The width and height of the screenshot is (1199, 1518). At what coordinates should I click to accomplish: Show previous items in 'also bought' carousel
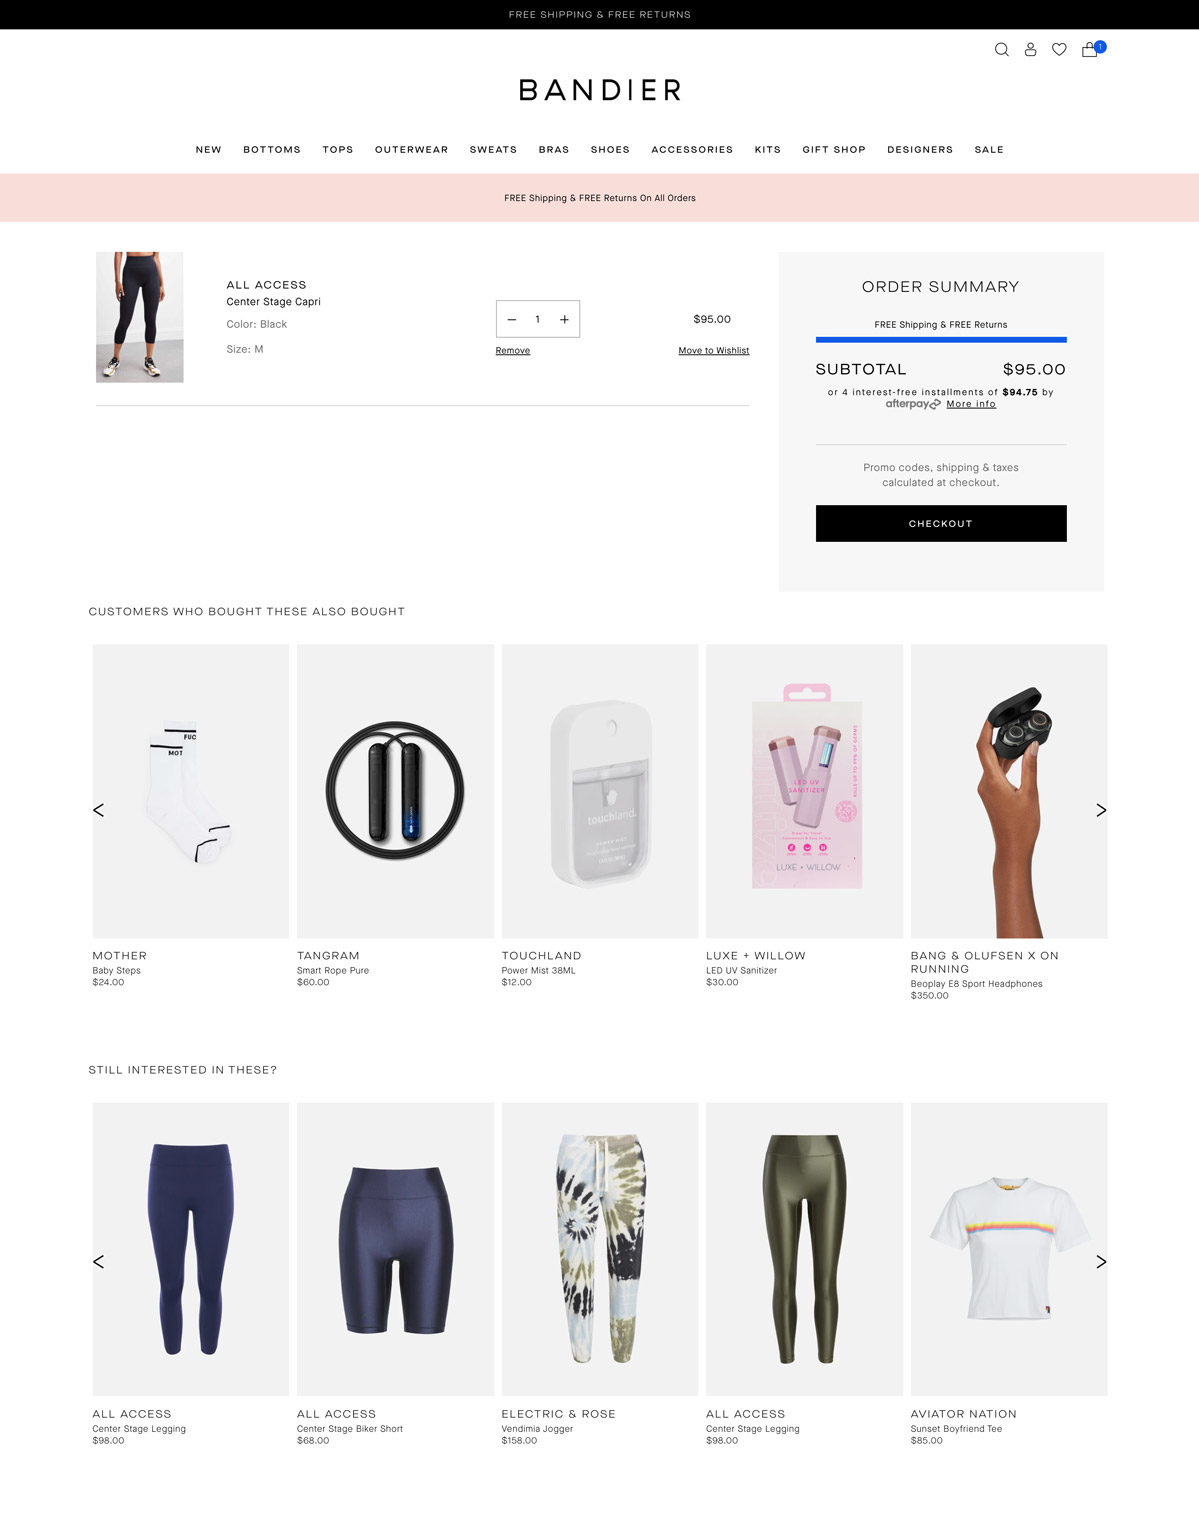coord(98,810)
